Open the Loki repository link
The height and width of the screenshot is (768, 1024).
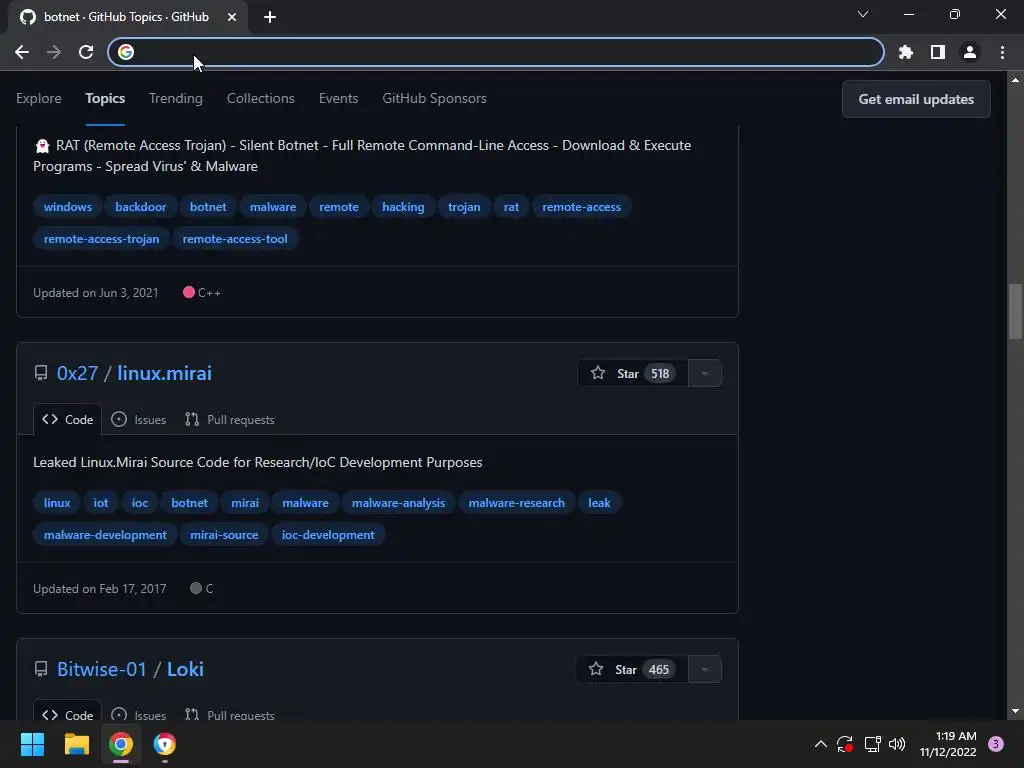click(185, 669)
